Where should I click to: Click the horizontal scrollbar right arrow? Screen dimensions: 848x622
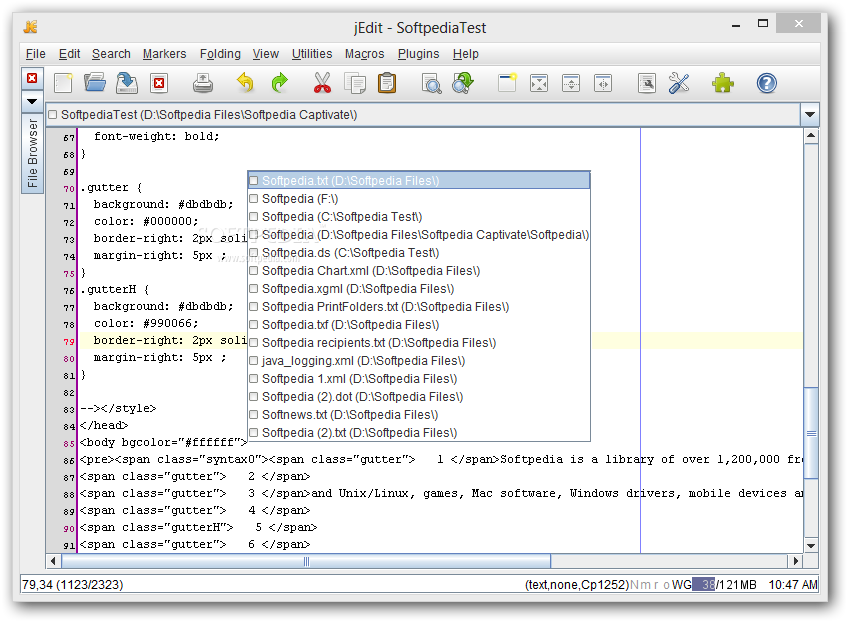point(796,561)
